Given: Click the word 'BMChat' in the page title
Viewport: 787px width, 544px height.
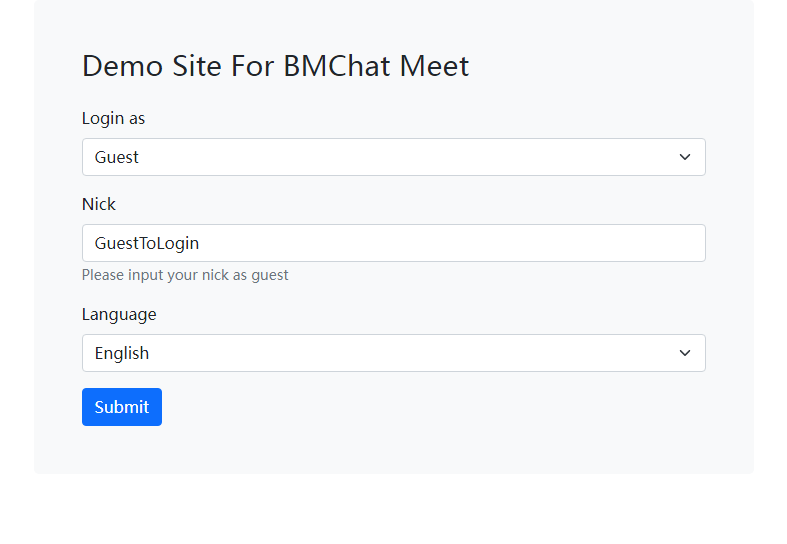Looking at the screenshot, I should [337, 66].
